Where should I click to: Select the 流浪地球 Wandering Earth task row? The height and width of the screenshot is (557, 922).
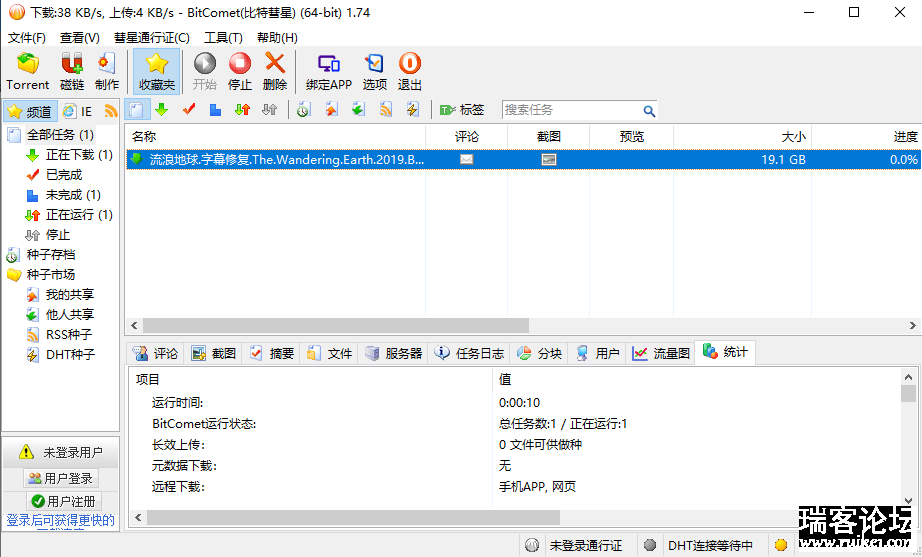click(523, 159)
